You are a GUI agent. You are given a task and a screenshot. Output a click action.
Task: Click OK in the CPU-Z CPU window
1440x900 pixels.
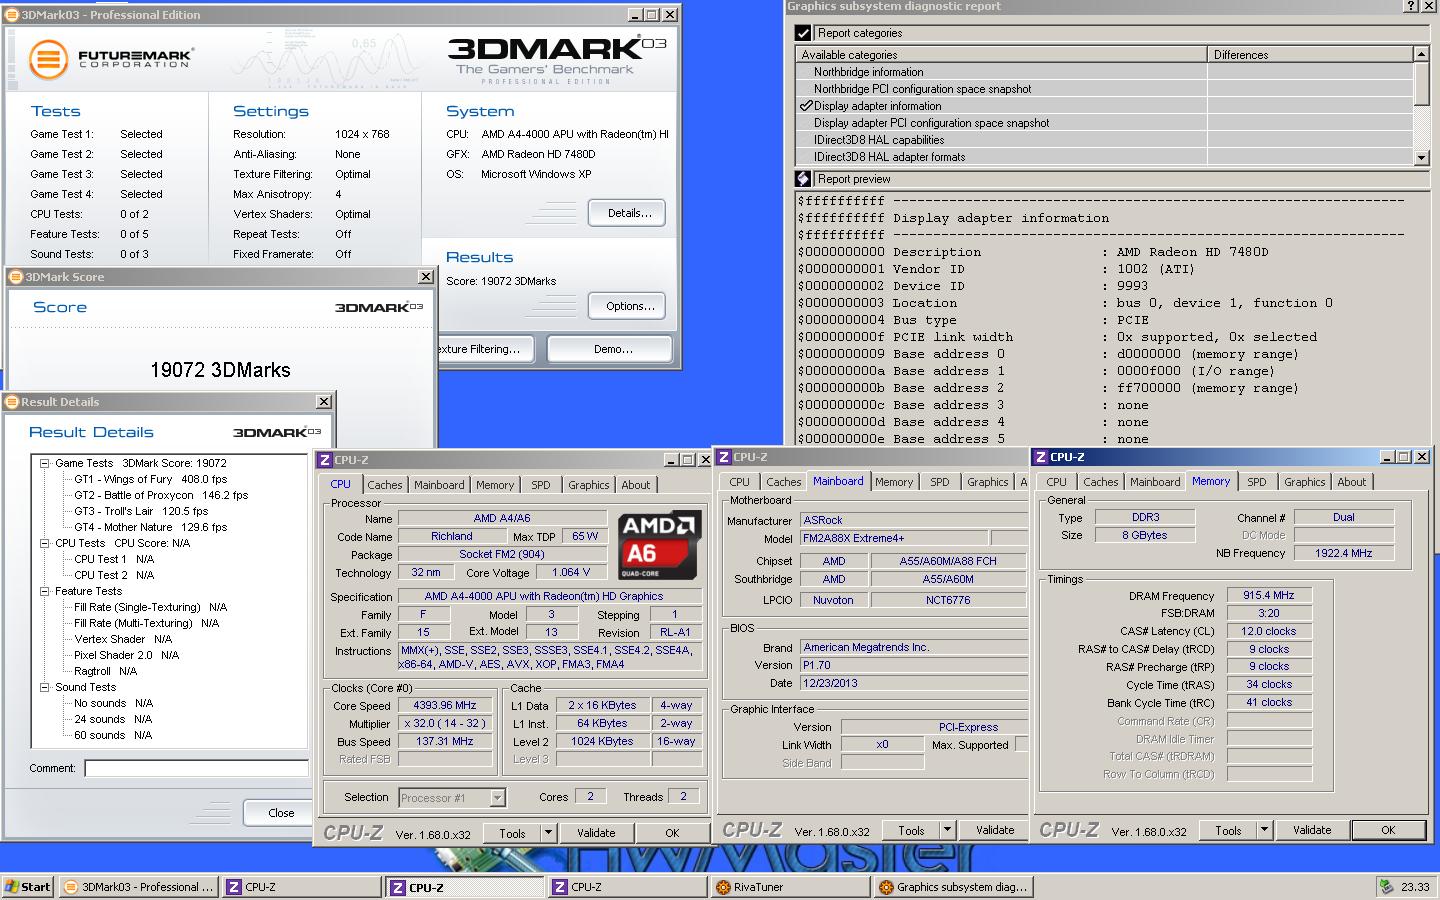point(672,832)
